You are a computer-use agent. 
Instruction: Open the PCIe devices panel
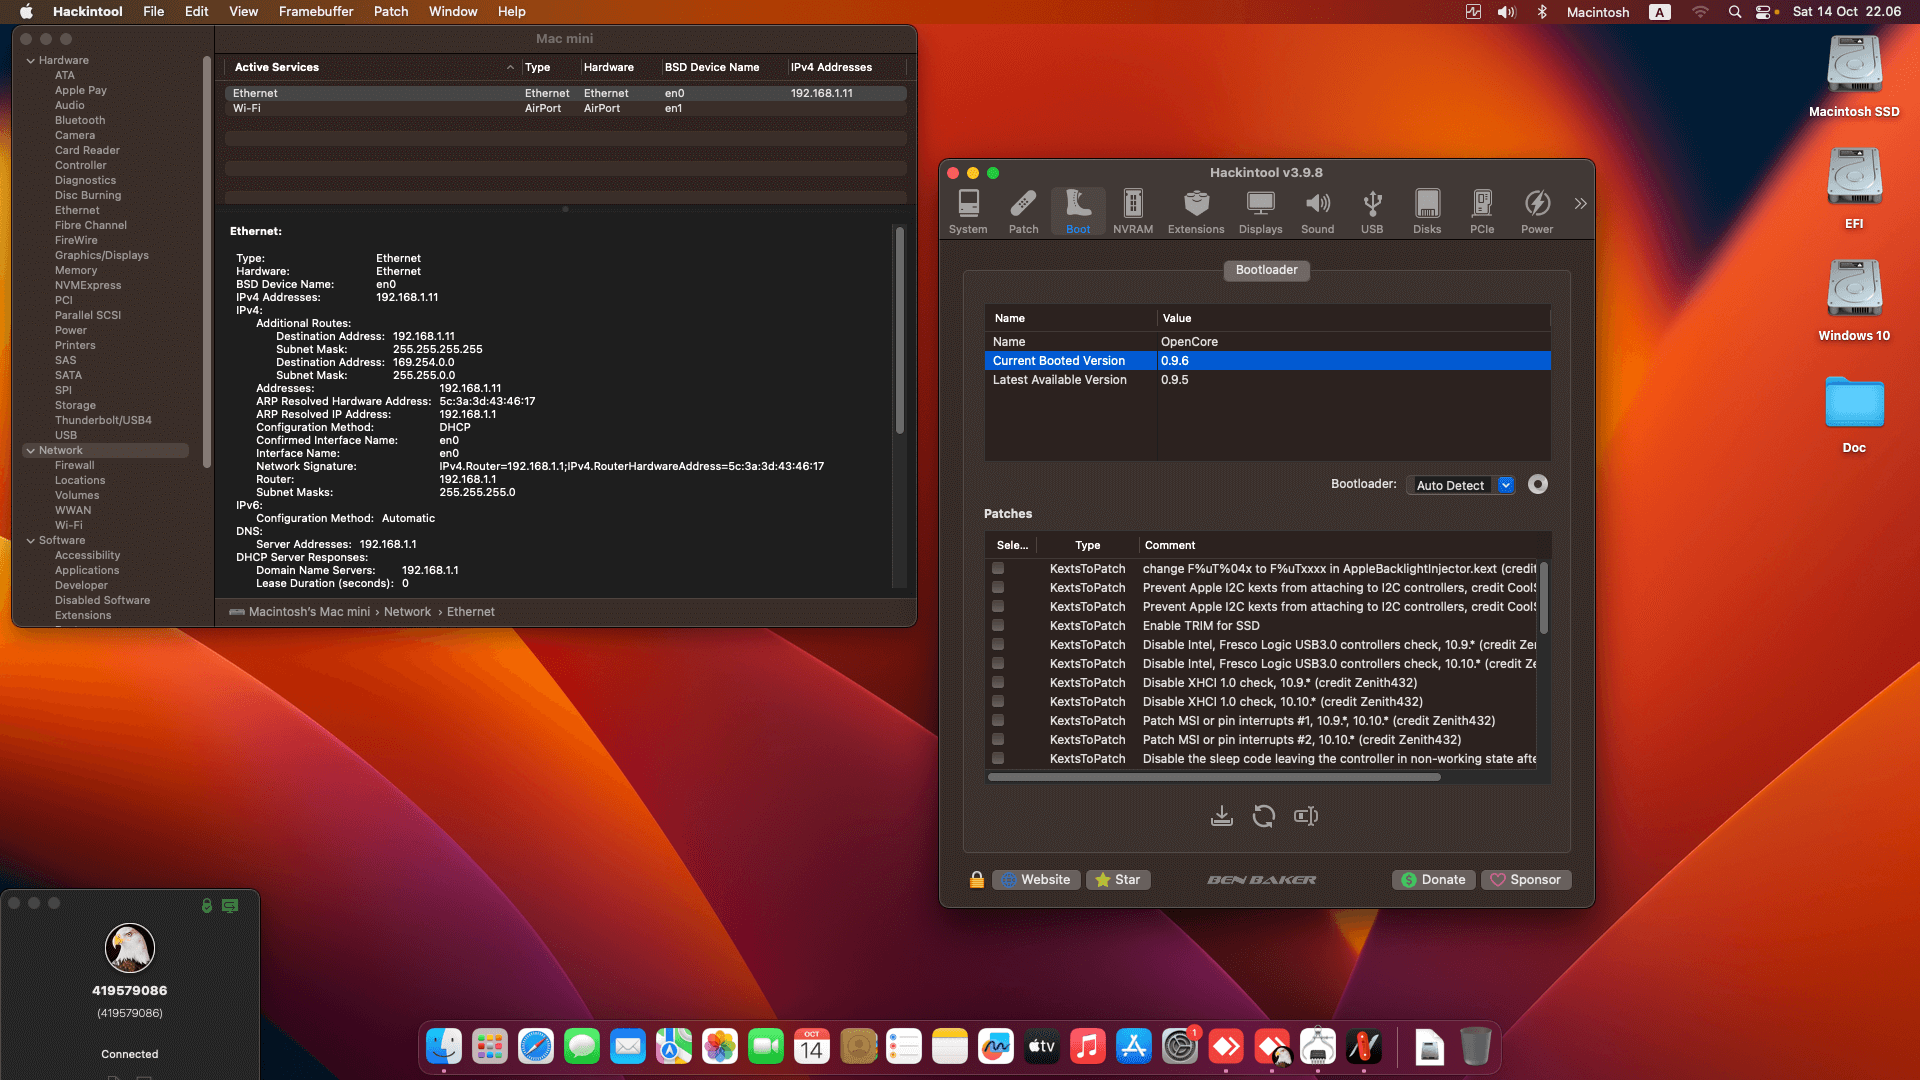[1482, 210]
